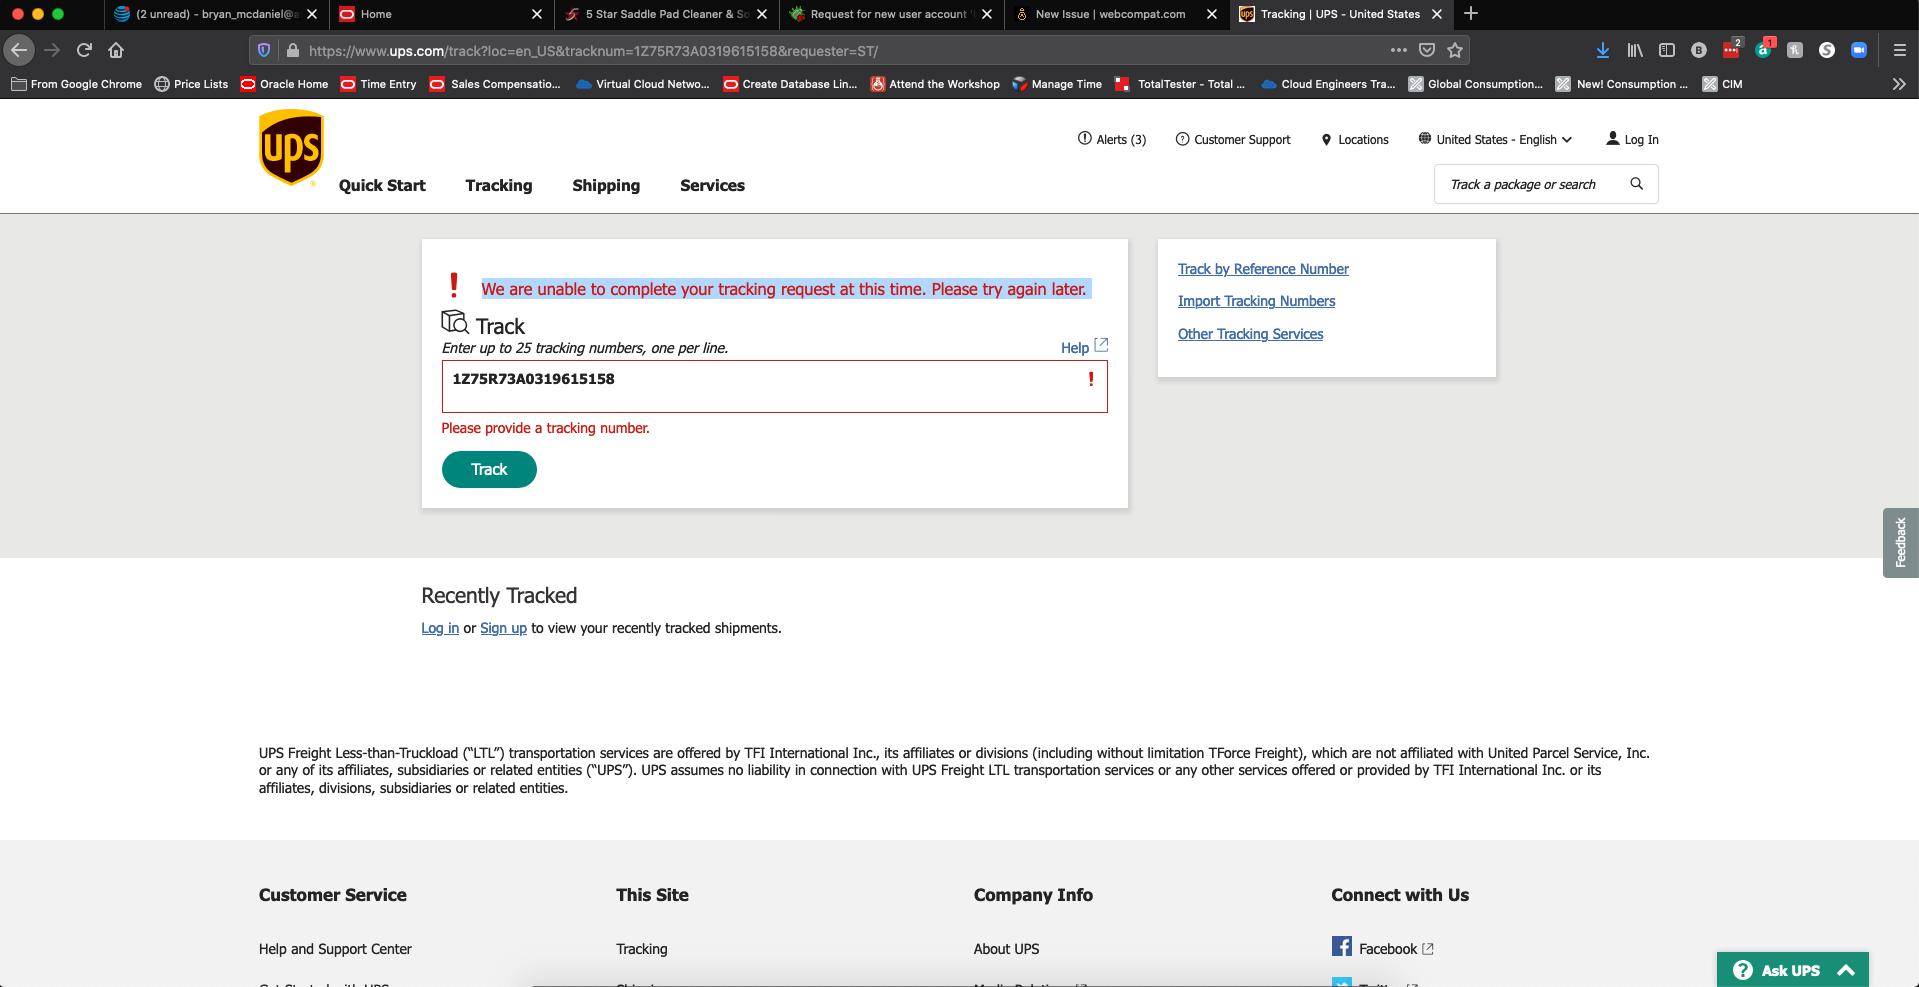Open Other Tracking Services link

[x=1250, y=334]
